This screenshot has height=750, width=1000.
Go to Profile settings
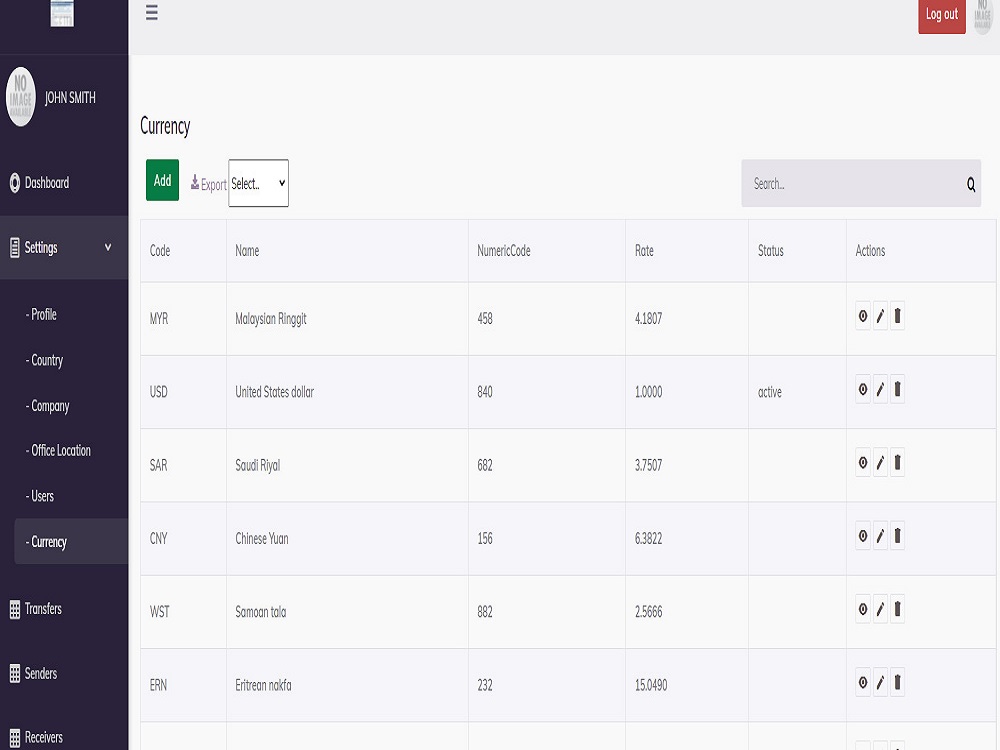(41, 314)
